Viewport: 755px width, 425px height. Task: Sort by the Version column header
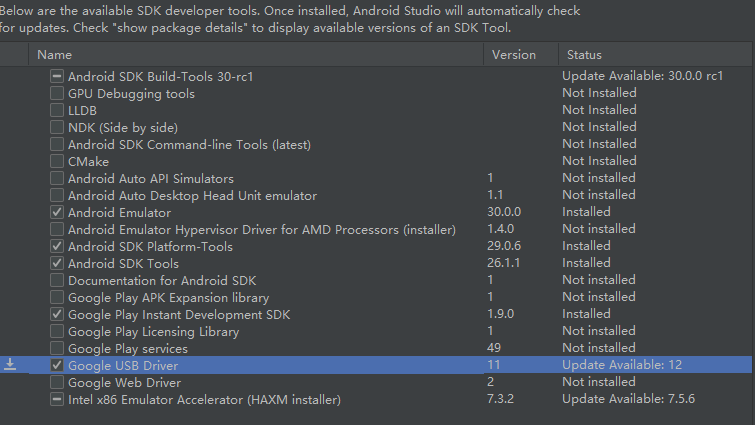[513, 54]
